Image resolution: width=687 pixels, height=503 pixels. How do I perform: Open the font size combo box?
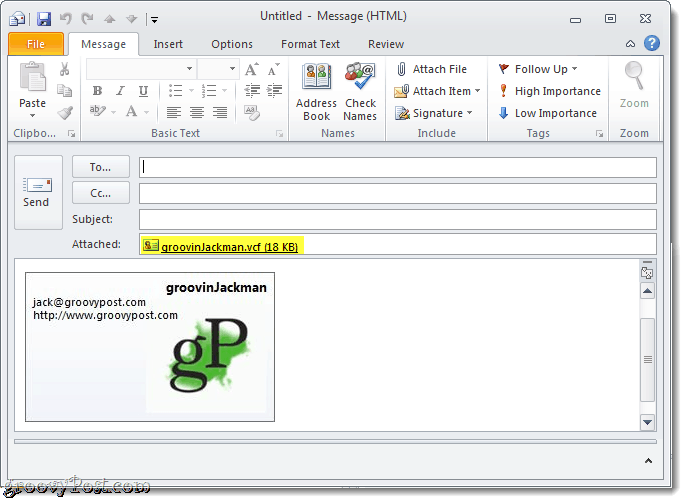(x=218, y=69)
